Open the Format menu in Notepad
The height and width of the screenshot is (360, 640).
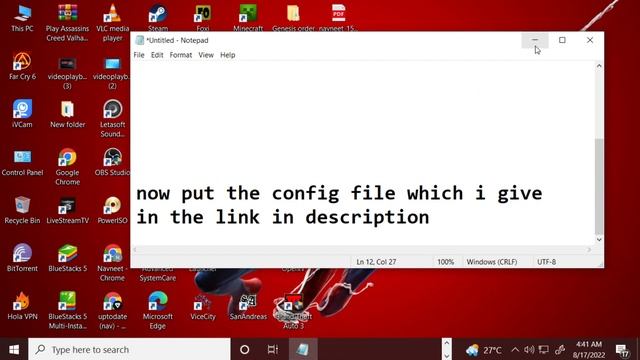pyautogui.click(x=180, y=55)
